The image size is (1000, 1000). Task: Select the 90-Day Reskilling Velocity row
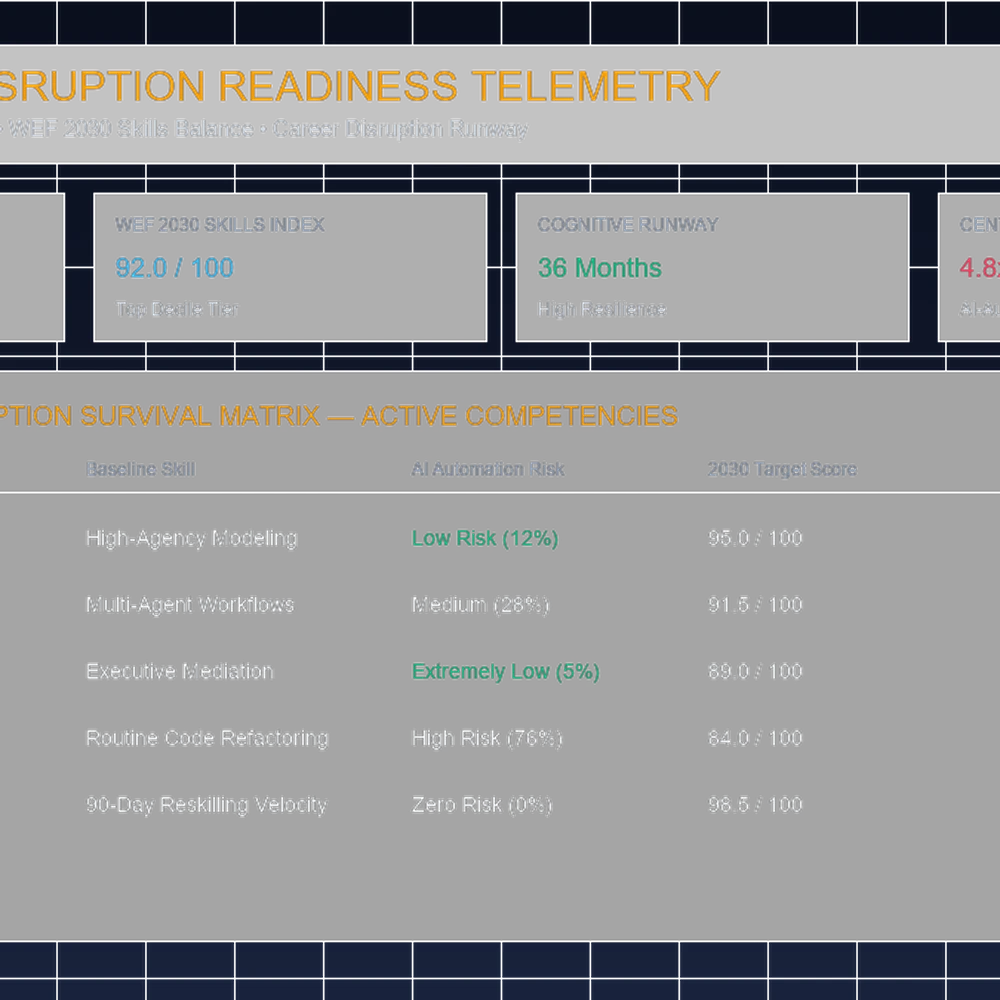point(500,805)
